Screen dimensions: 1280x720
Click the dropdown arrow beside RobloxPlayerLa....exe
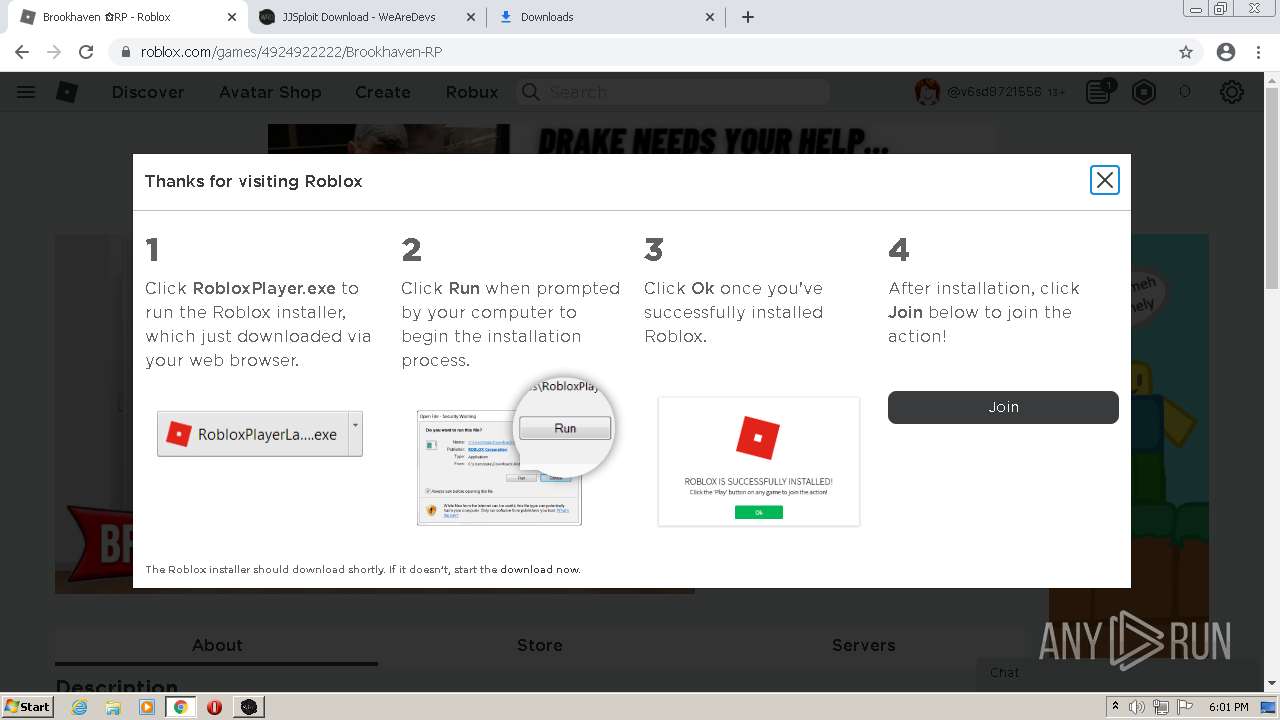(x=355, y=434)
